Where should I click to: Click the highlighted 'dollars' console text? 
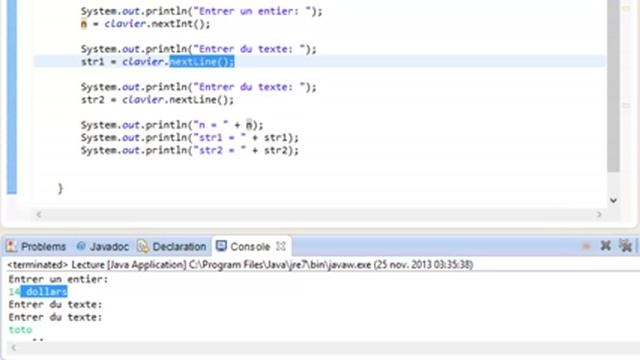[44, 291]
